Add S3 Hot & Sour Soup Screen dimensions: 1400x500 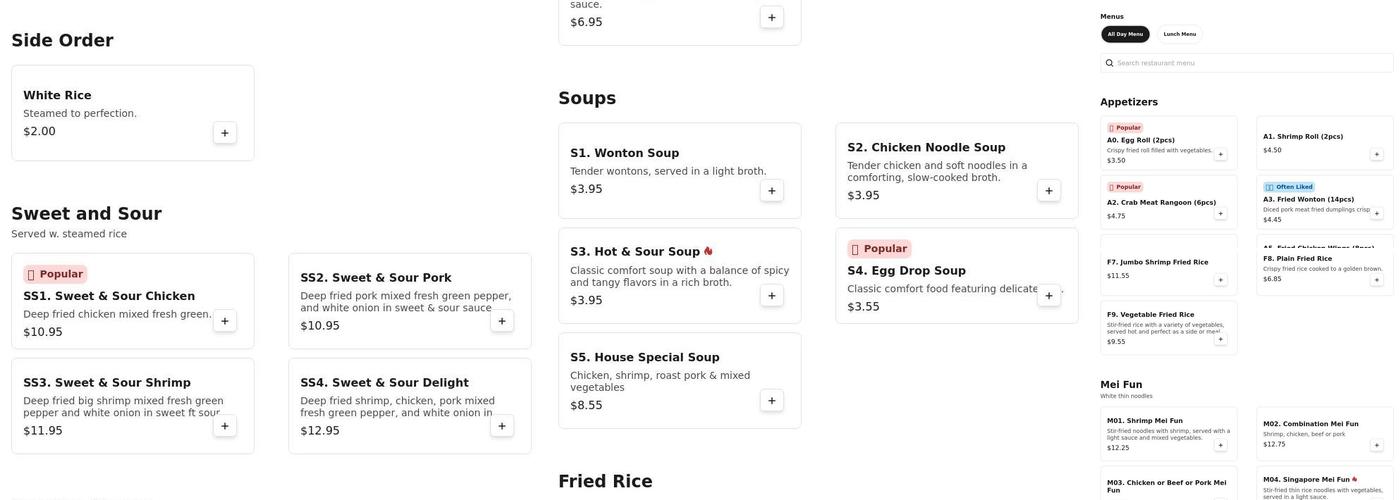tap(772, 296)
